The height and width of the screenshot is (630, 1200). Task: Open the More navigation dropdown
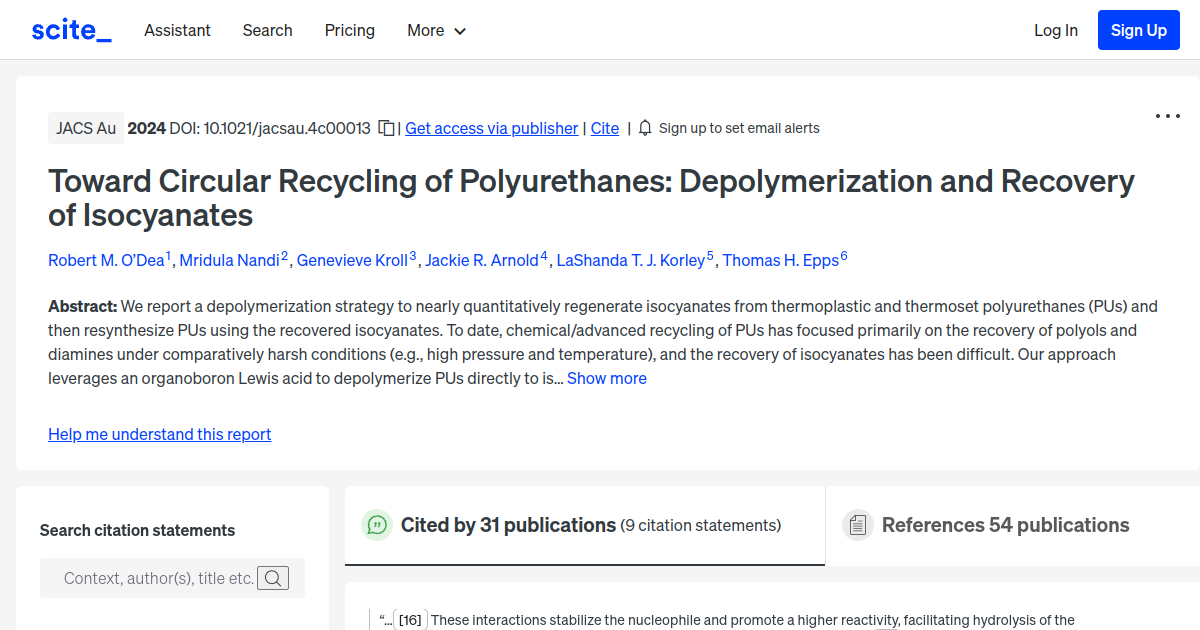(436, 30)
